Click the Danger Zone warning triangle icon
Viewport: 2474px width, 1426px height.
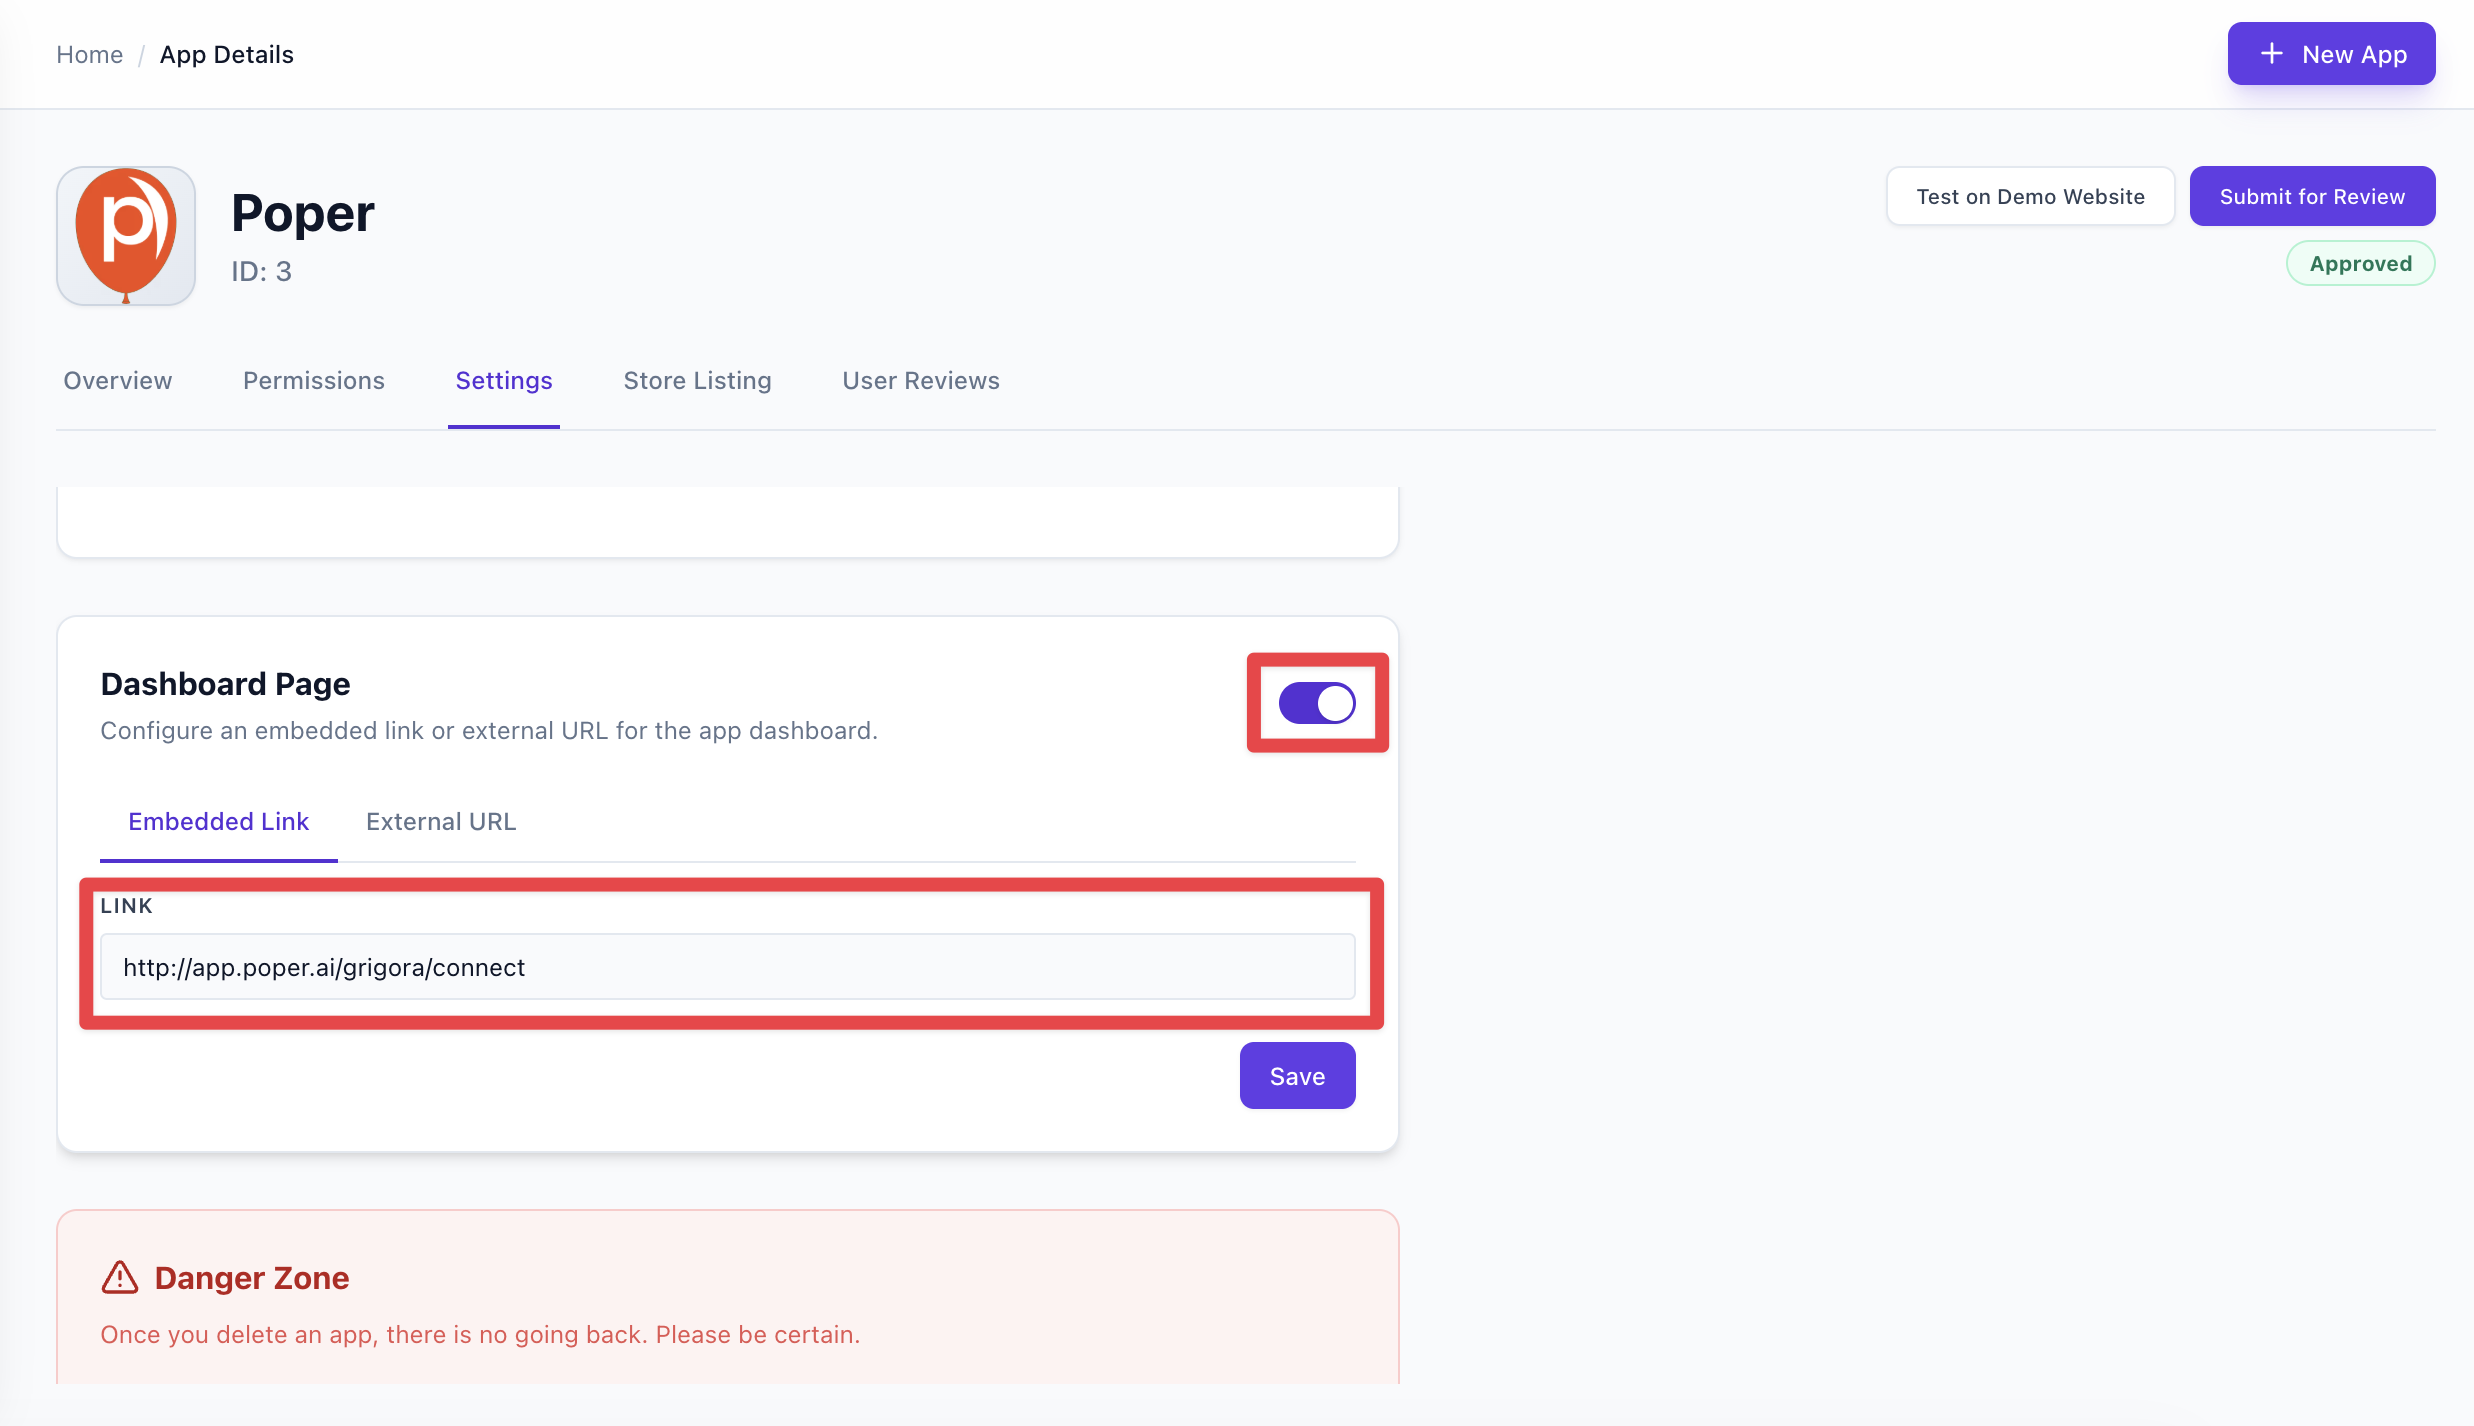pos(119,1277)
